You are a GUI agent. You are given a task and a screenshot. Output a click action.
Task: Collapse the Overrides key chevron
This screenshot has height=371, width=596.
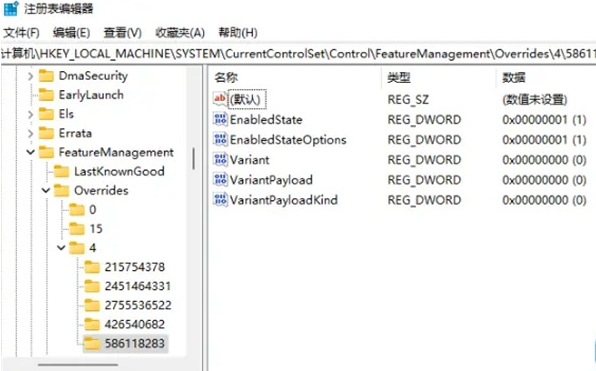coord(46,190)
